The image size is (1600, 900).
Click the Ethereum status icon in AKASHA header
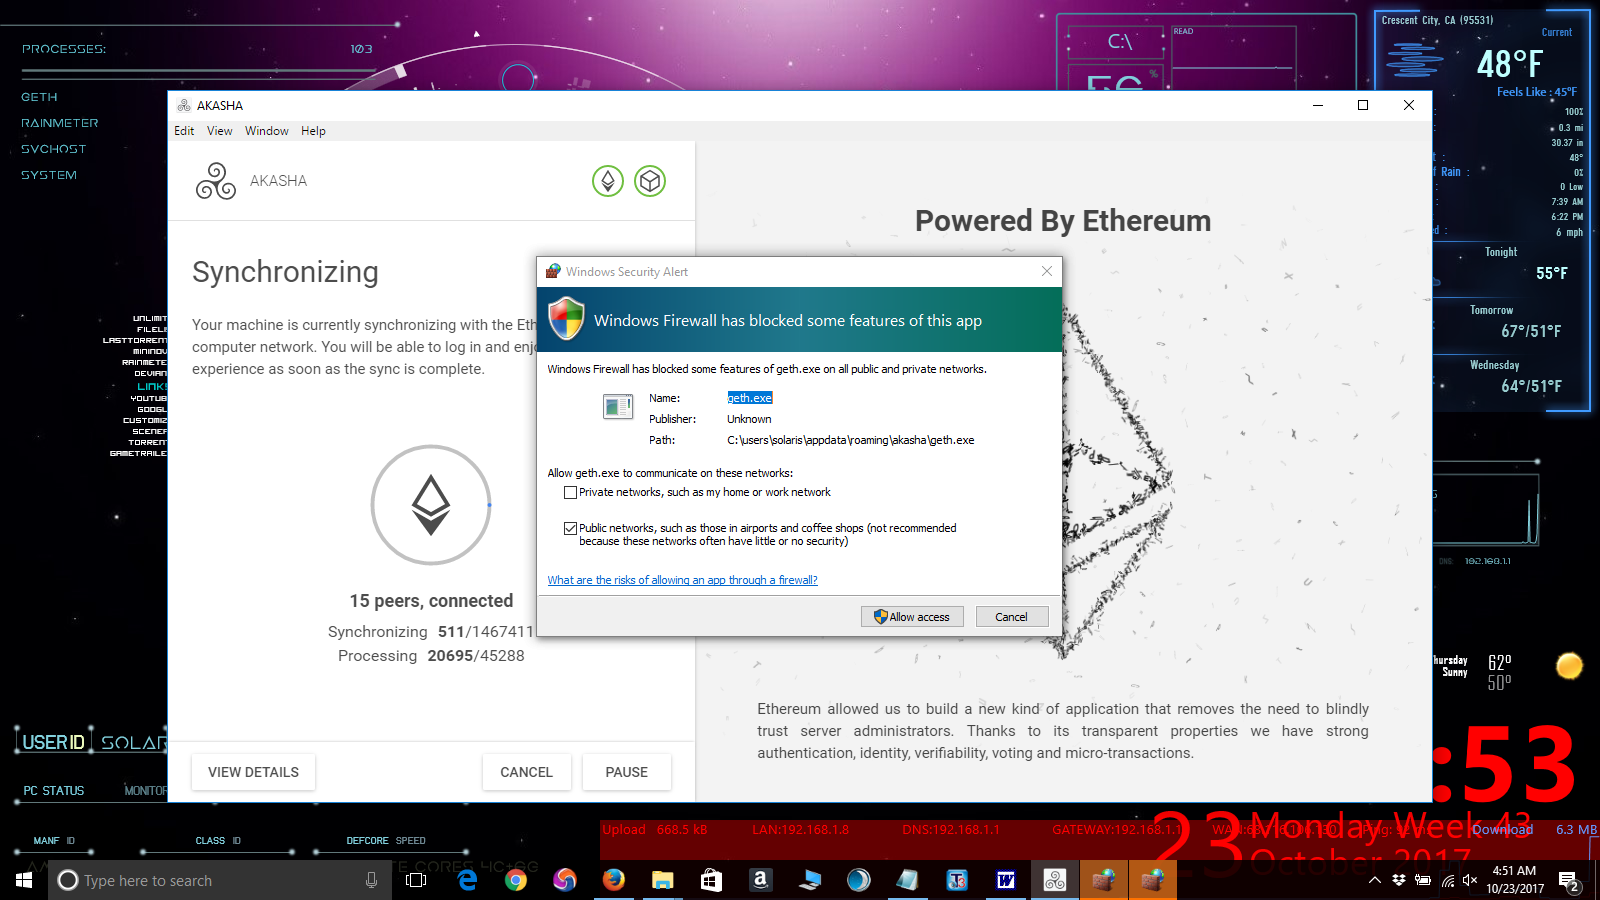click(608, 181)
